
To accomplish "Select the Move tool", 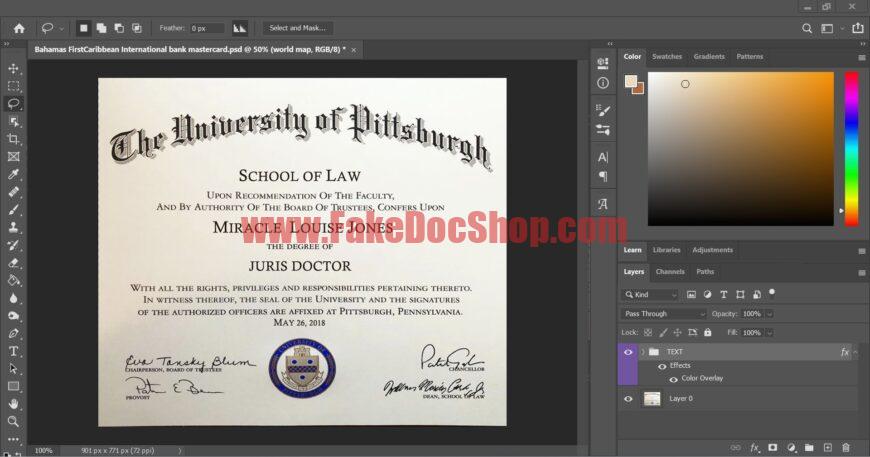I will pyautogui.click(x=13, y=68).
